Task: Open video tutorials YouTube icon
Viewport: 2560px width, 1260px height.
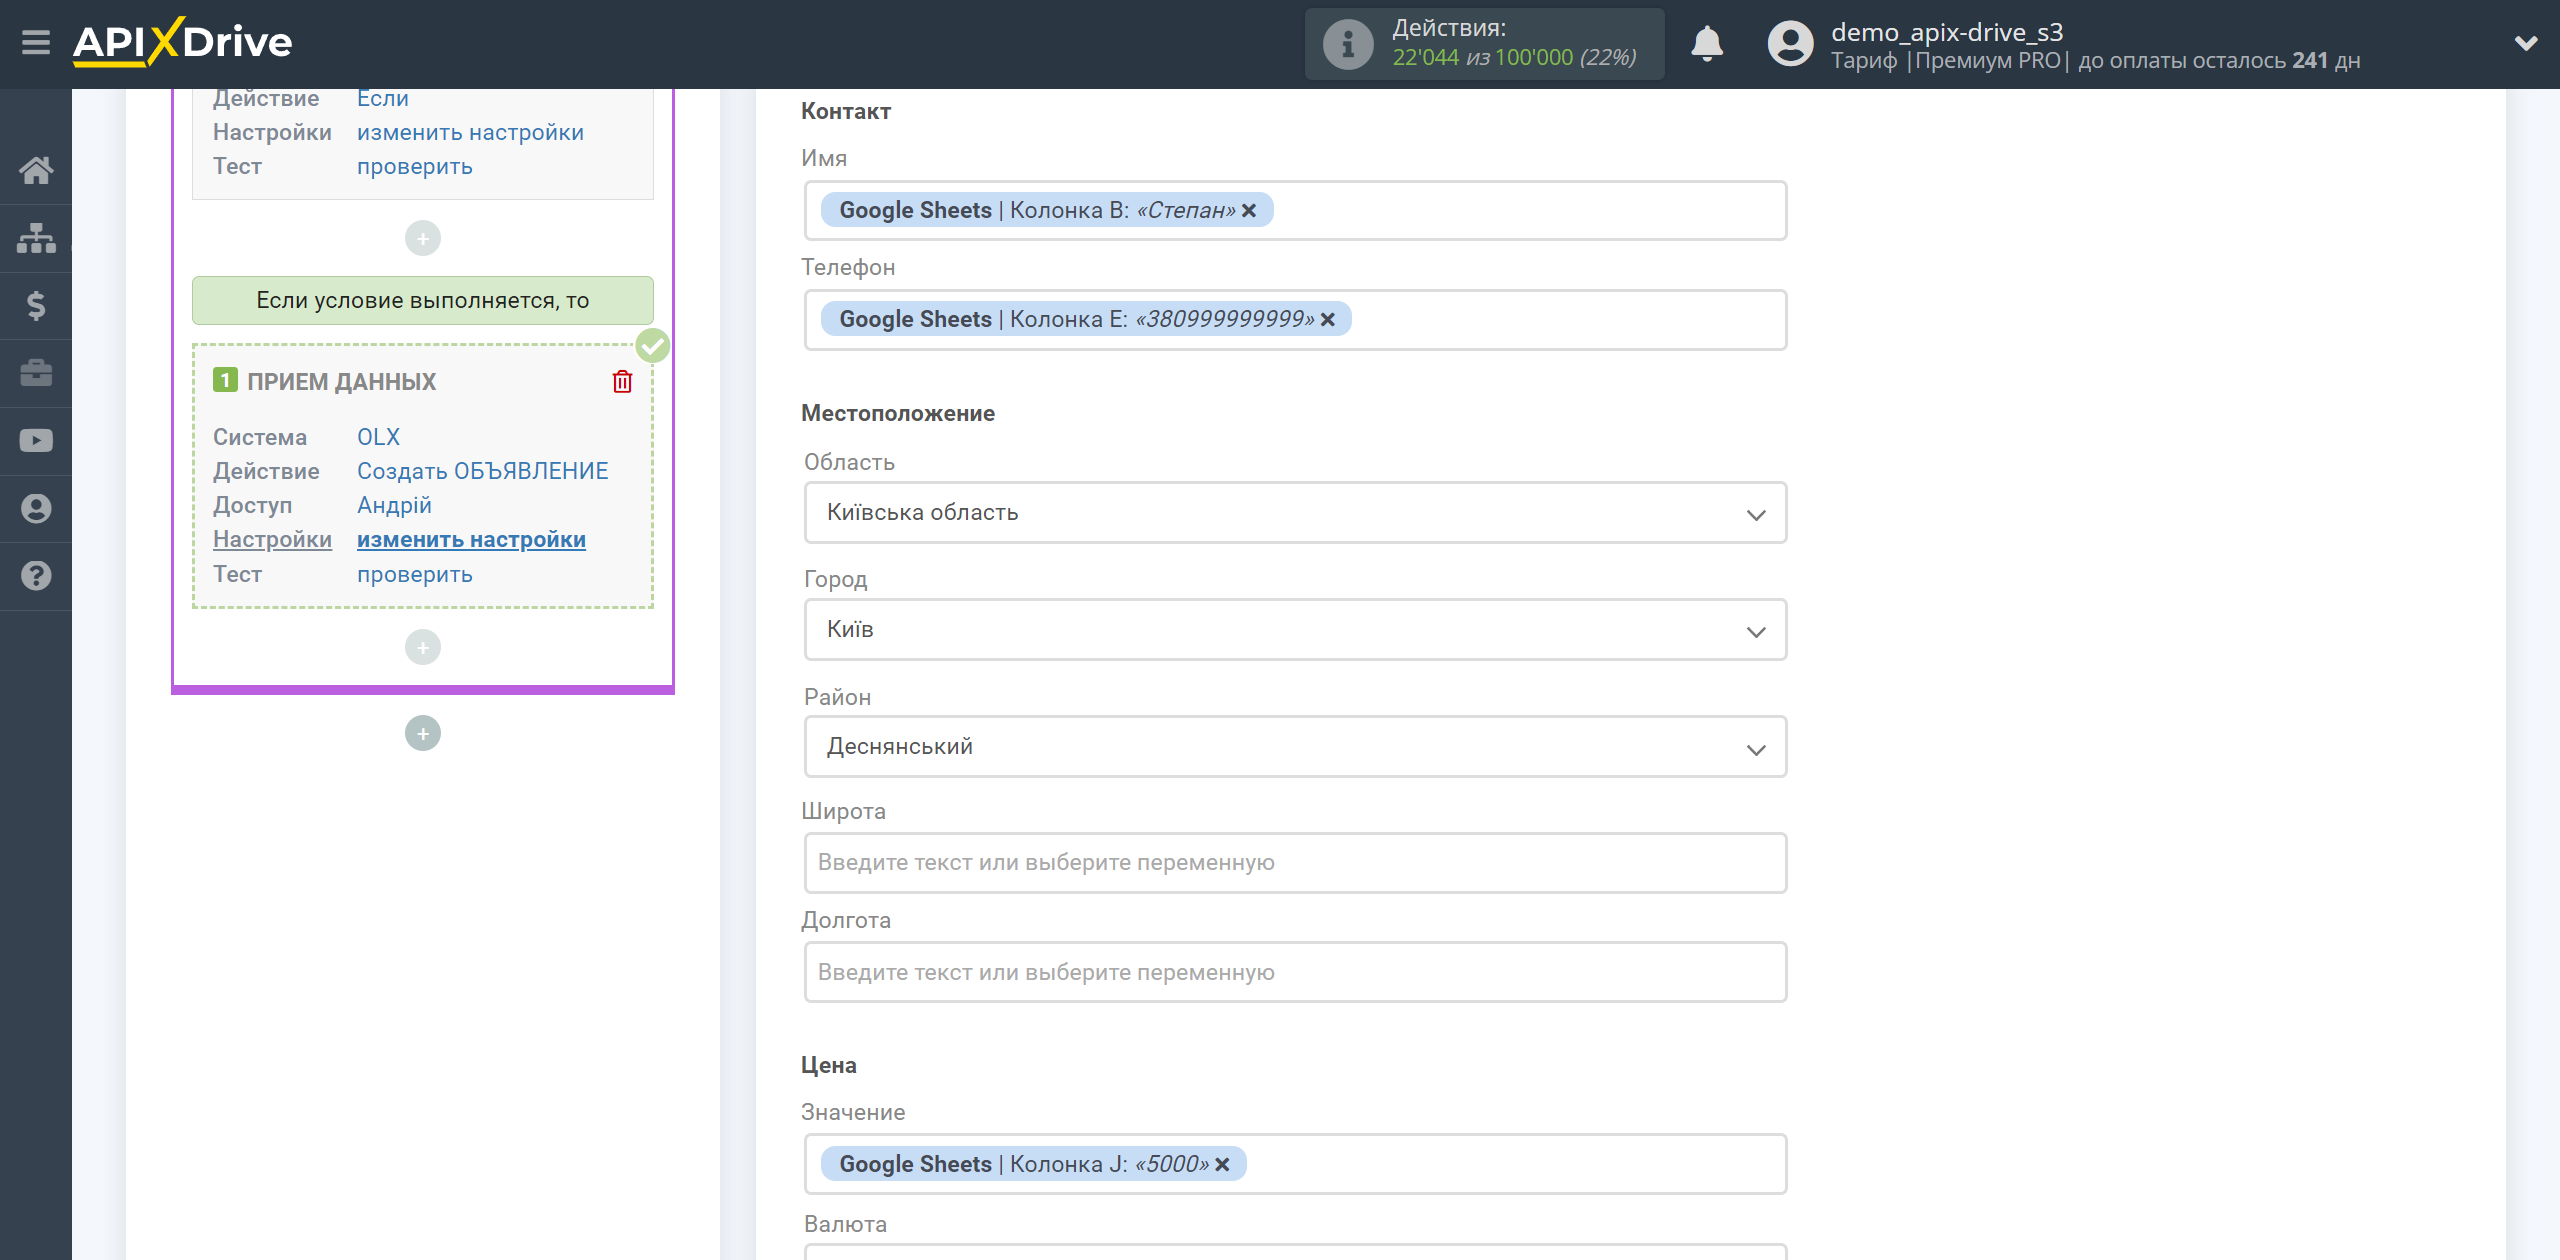Action: (36, 441)
